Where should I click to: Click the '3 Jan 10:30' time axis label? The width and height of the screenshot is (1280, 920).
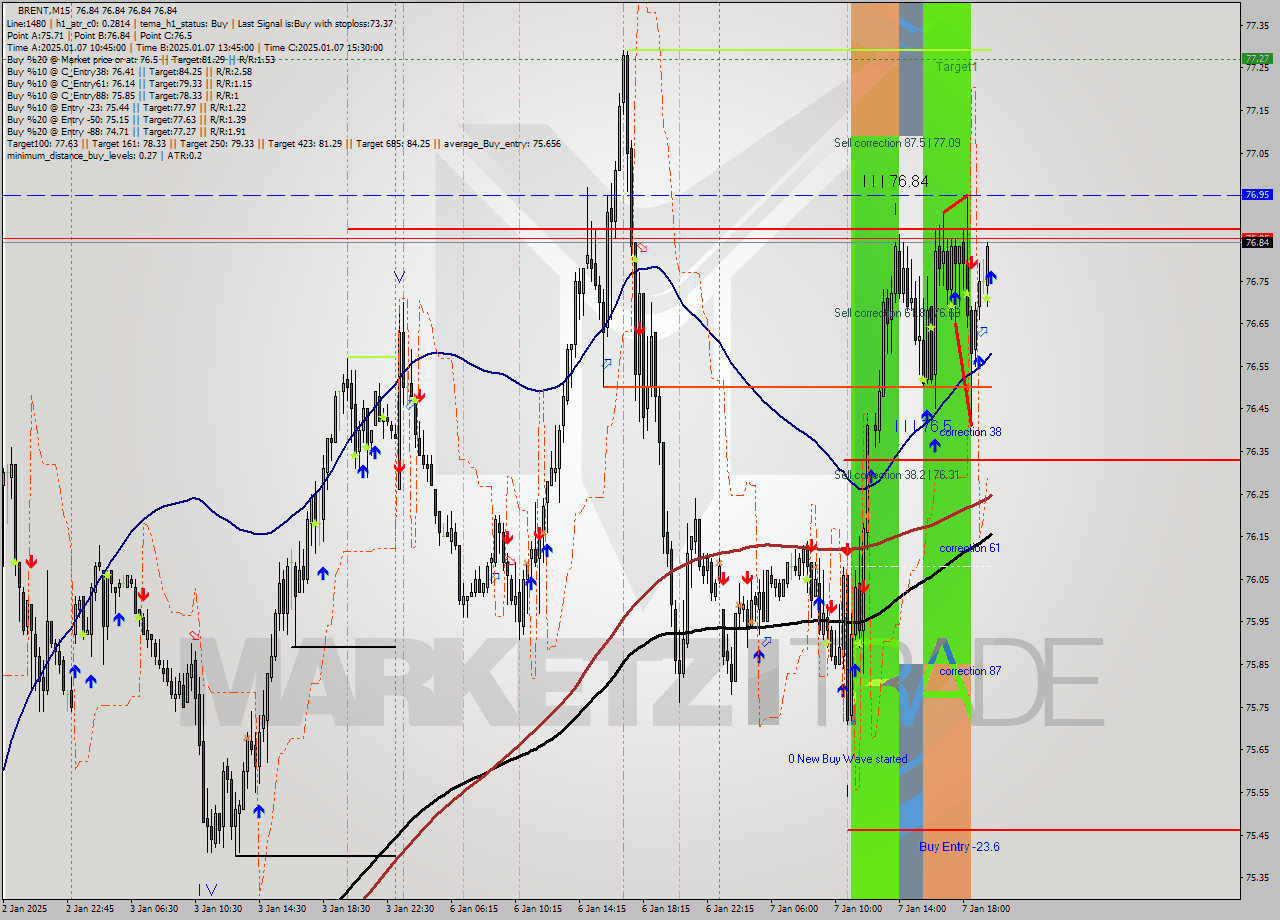[217, 909]
